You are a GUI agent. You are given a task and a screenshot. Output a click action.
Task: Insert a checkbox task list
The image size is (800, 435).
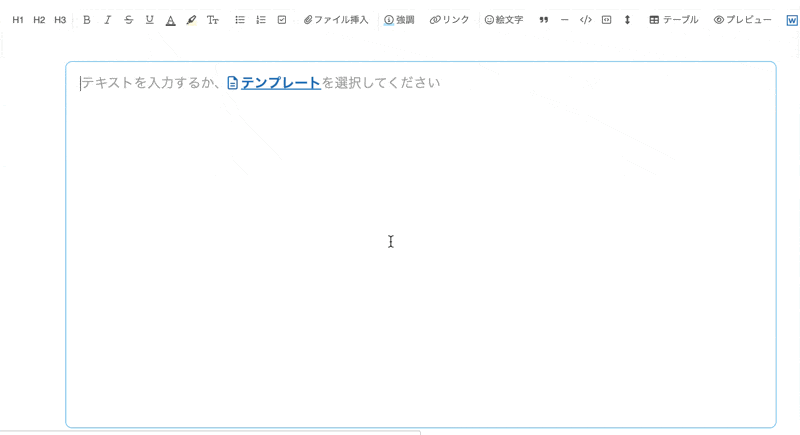tap(282, 20)
